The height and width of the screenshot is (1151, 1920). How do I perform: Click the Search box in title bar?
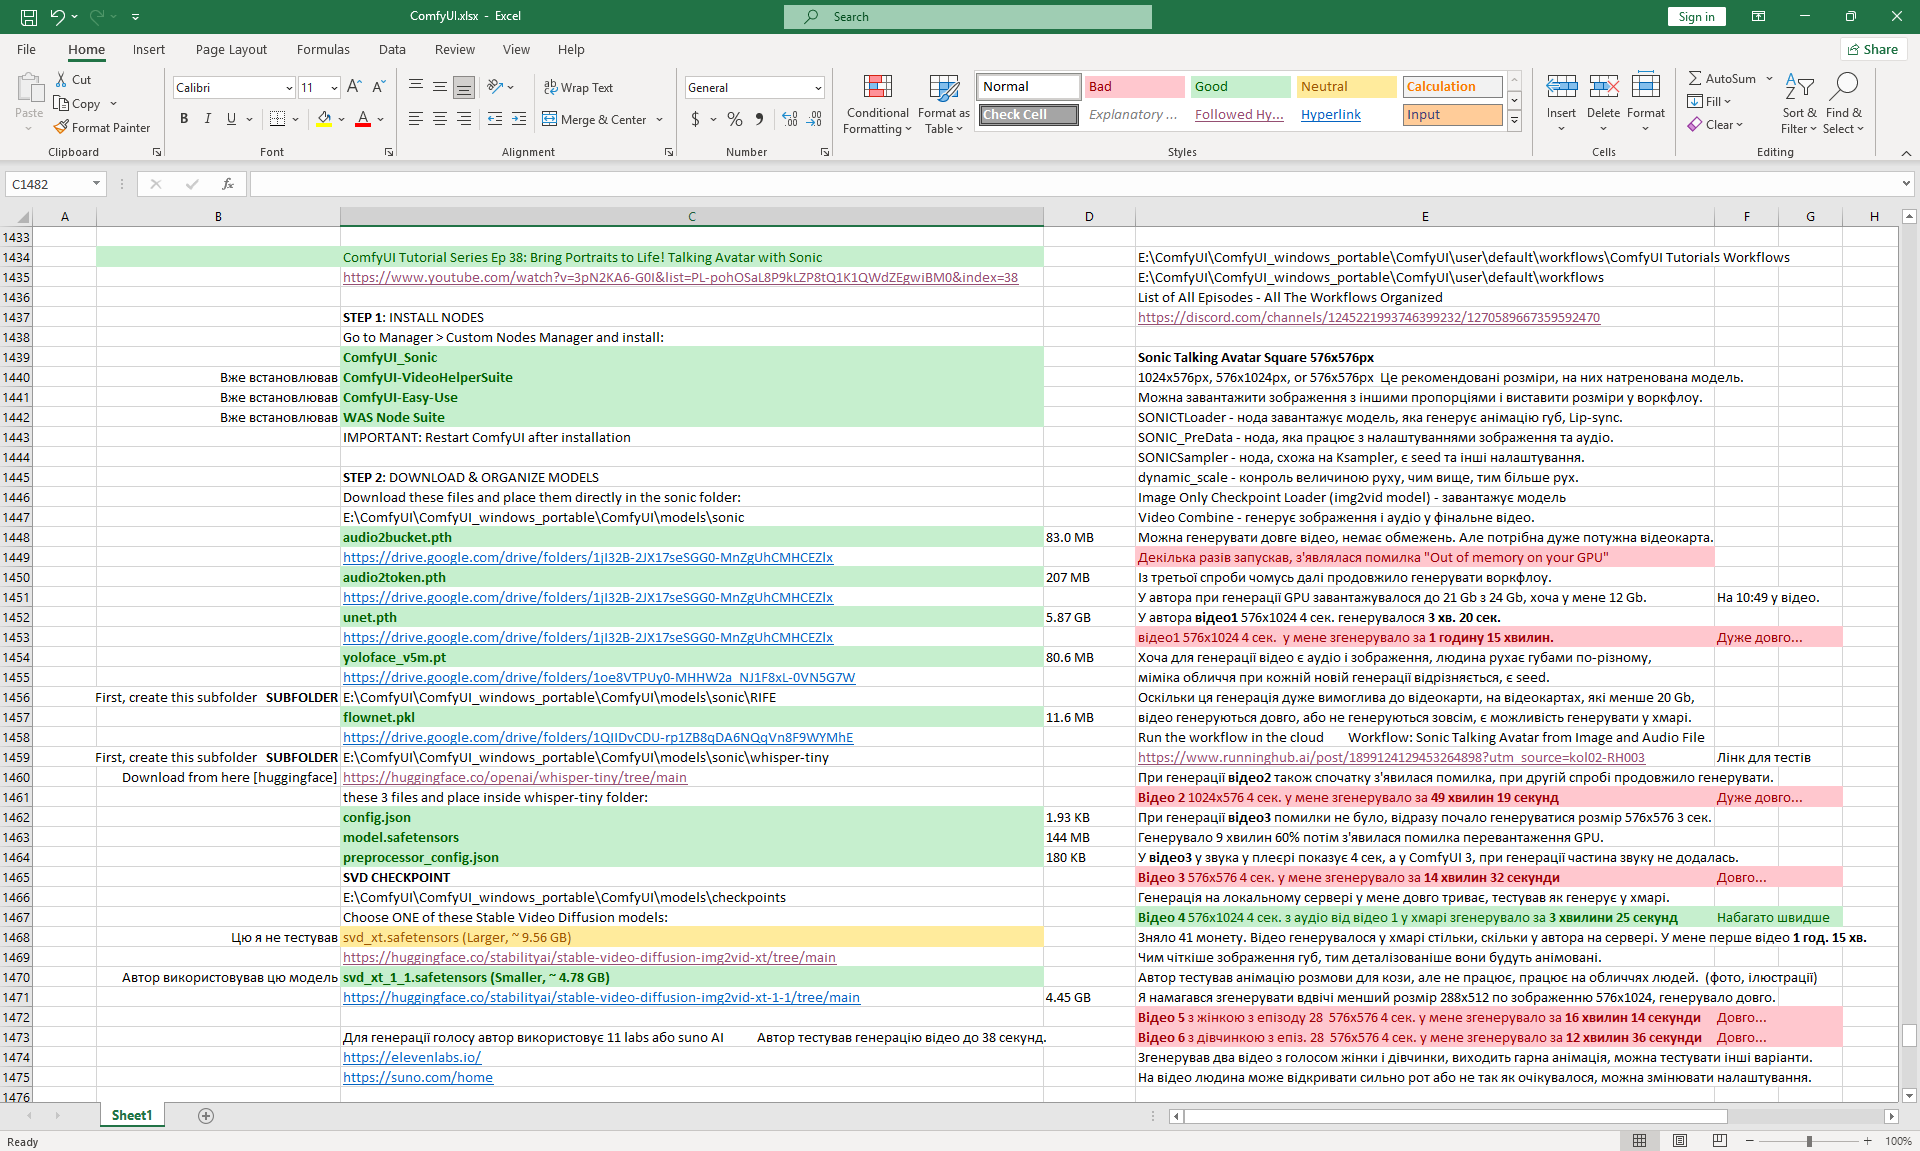point(967,16)
